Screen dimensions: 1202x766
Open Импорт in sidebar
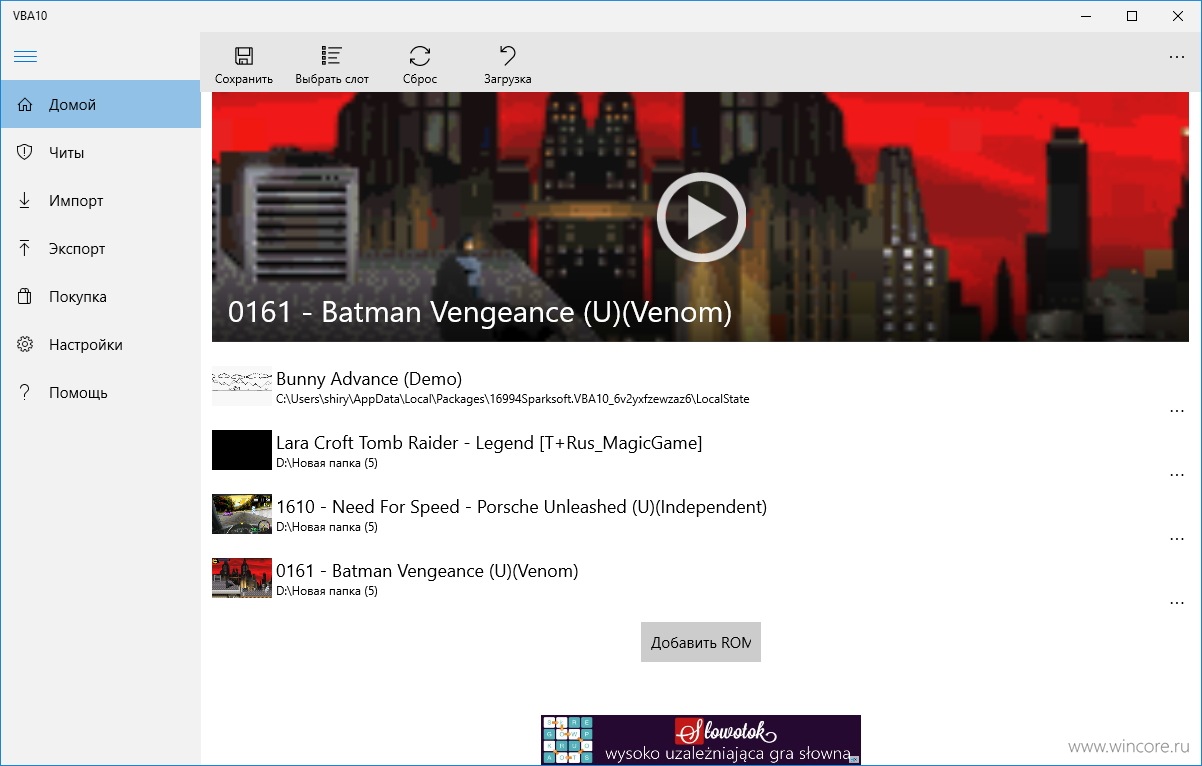(100, 201)
